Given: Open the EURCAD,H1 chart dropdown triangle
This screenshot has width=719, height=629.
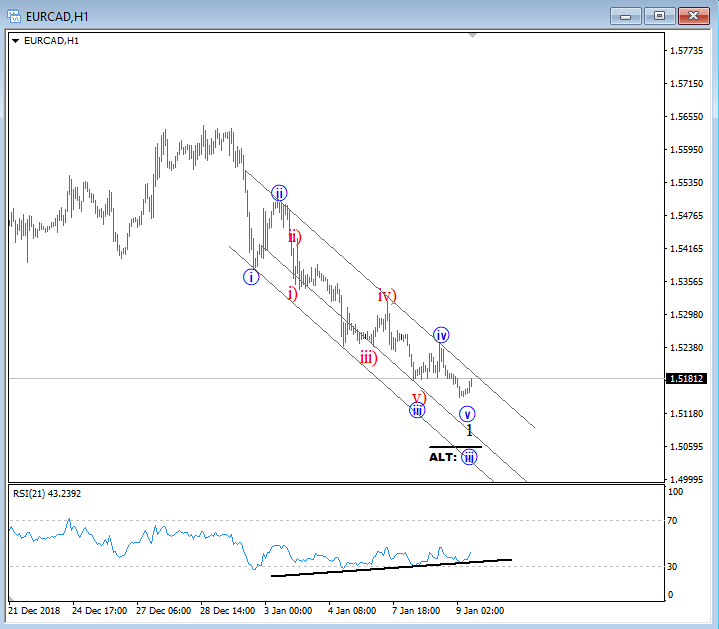Looking at the screenshot, I should [15, 40].
